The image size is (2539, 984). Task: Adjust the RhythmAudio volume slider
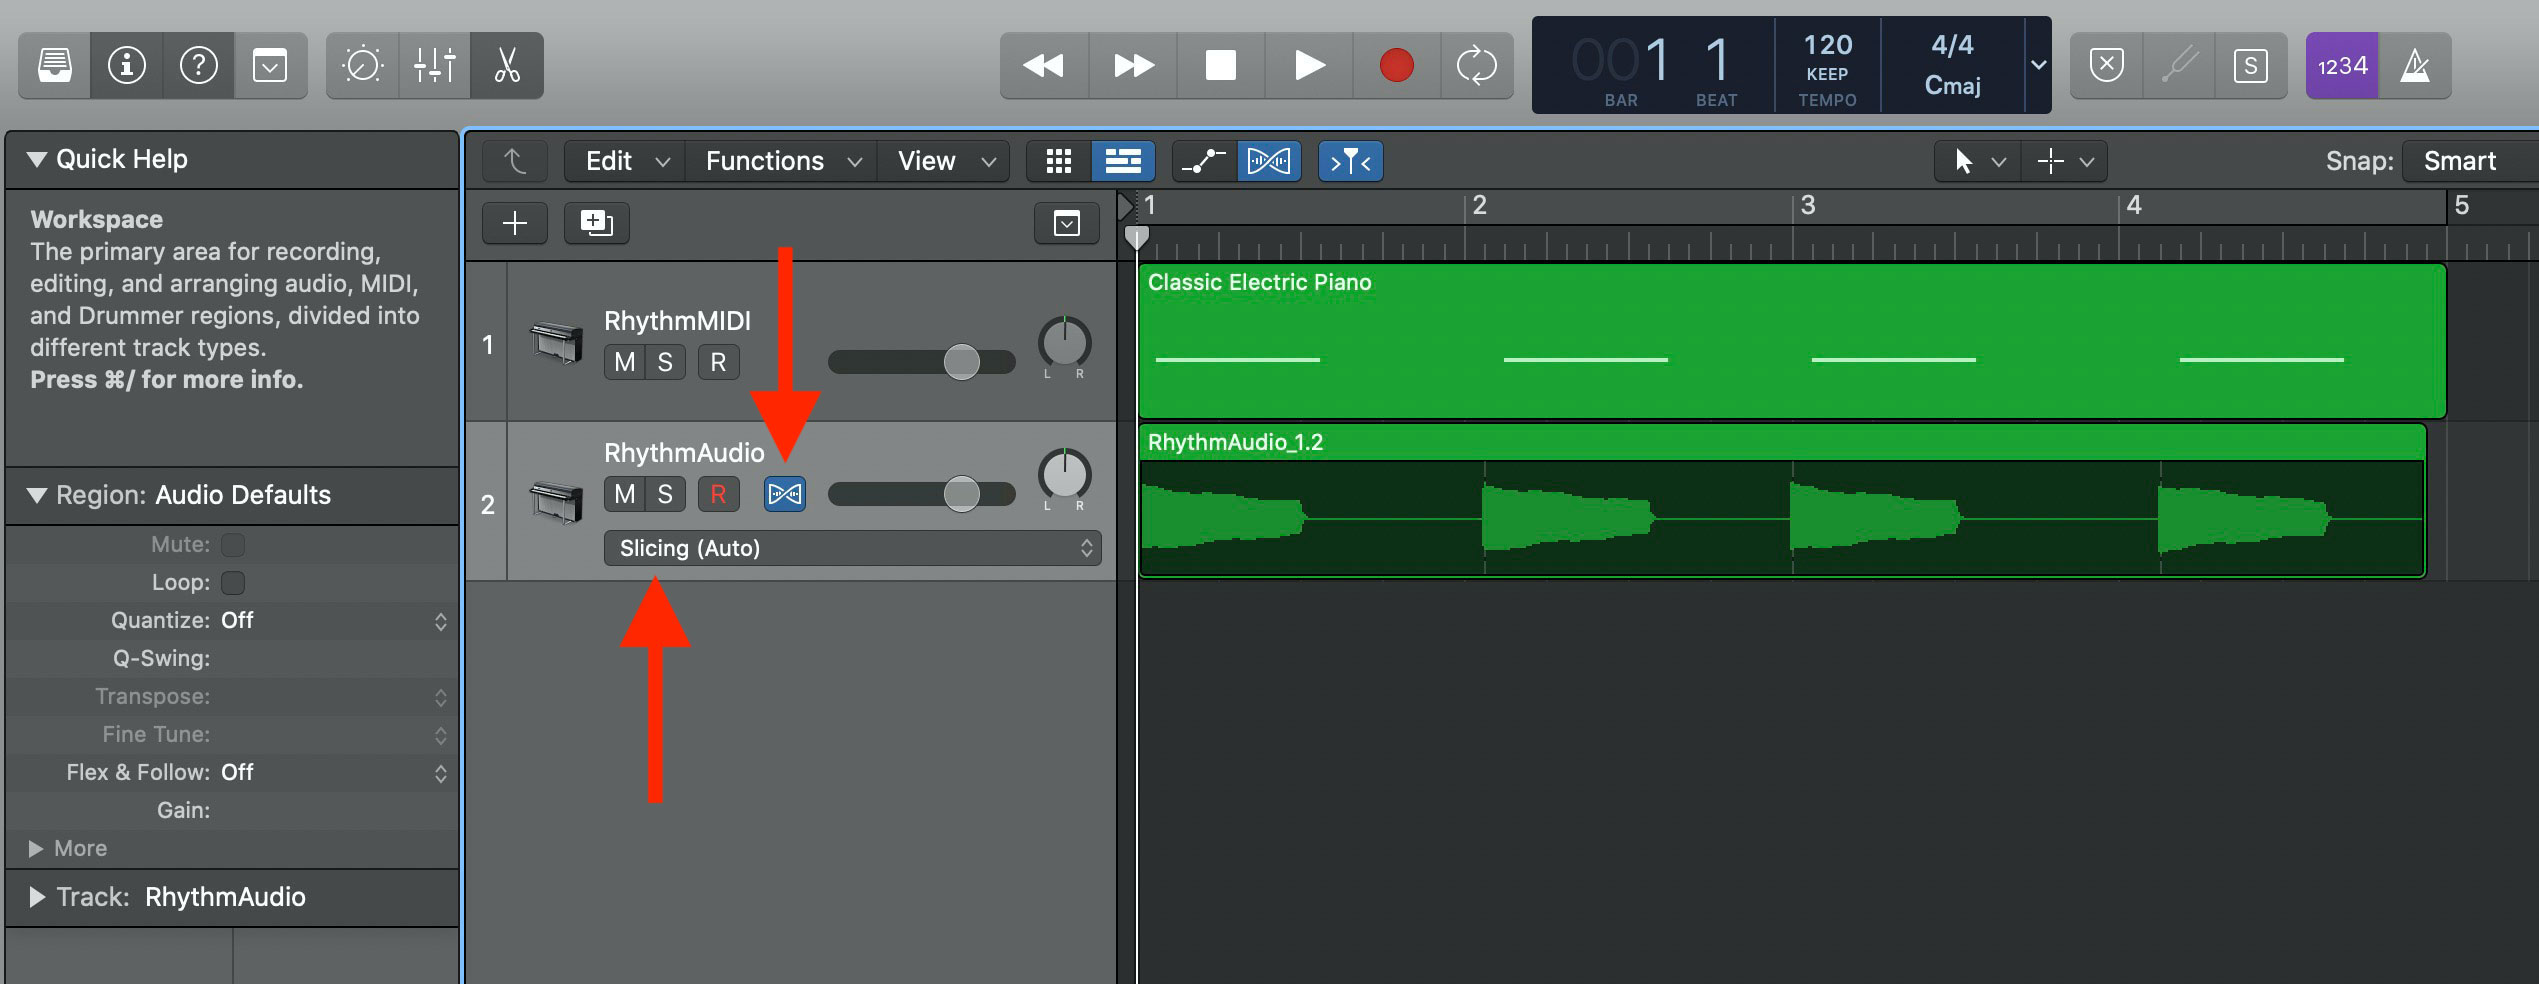coord(921,494)
